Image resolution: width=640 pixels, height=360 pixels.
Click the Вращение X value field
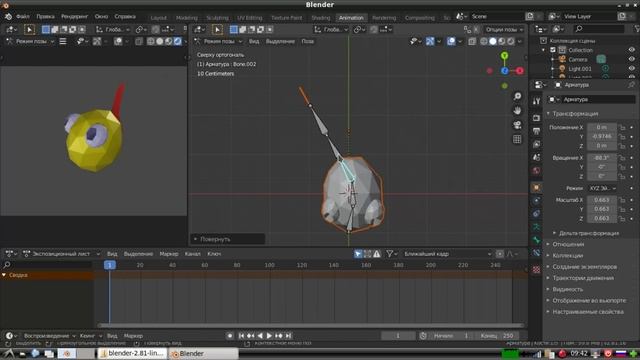click(602, 158)
